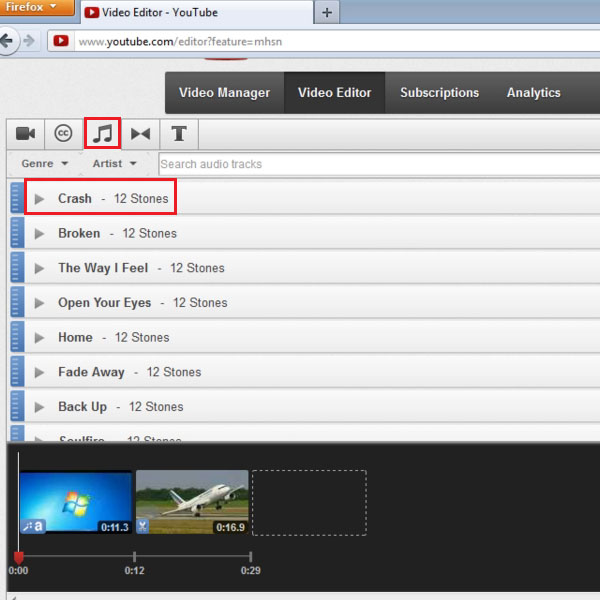This screenshot has width=600, height=600.
Task: Open a new tab with plus button
Action: click(x=327, y=13)
